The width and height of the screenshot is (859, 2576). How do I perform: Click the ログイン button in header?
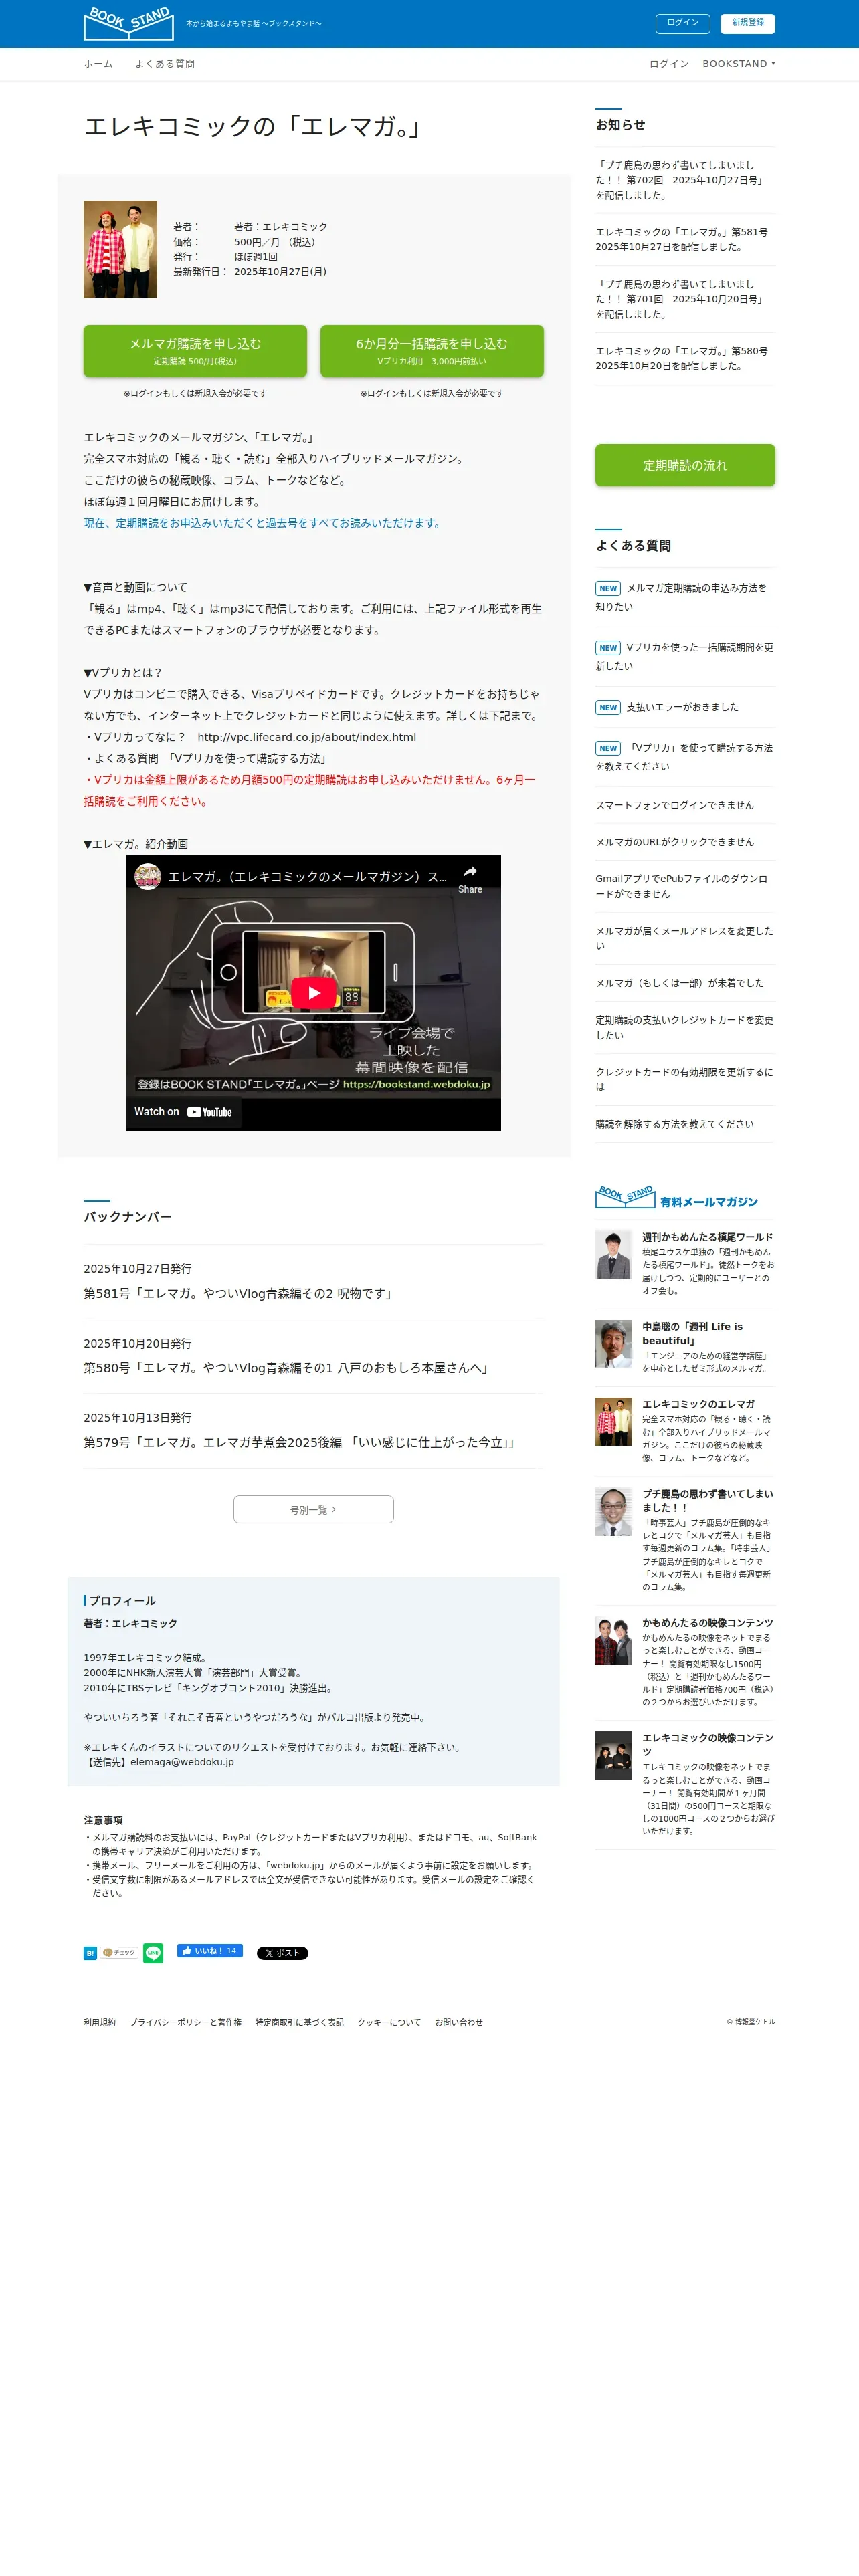(683, 23)
